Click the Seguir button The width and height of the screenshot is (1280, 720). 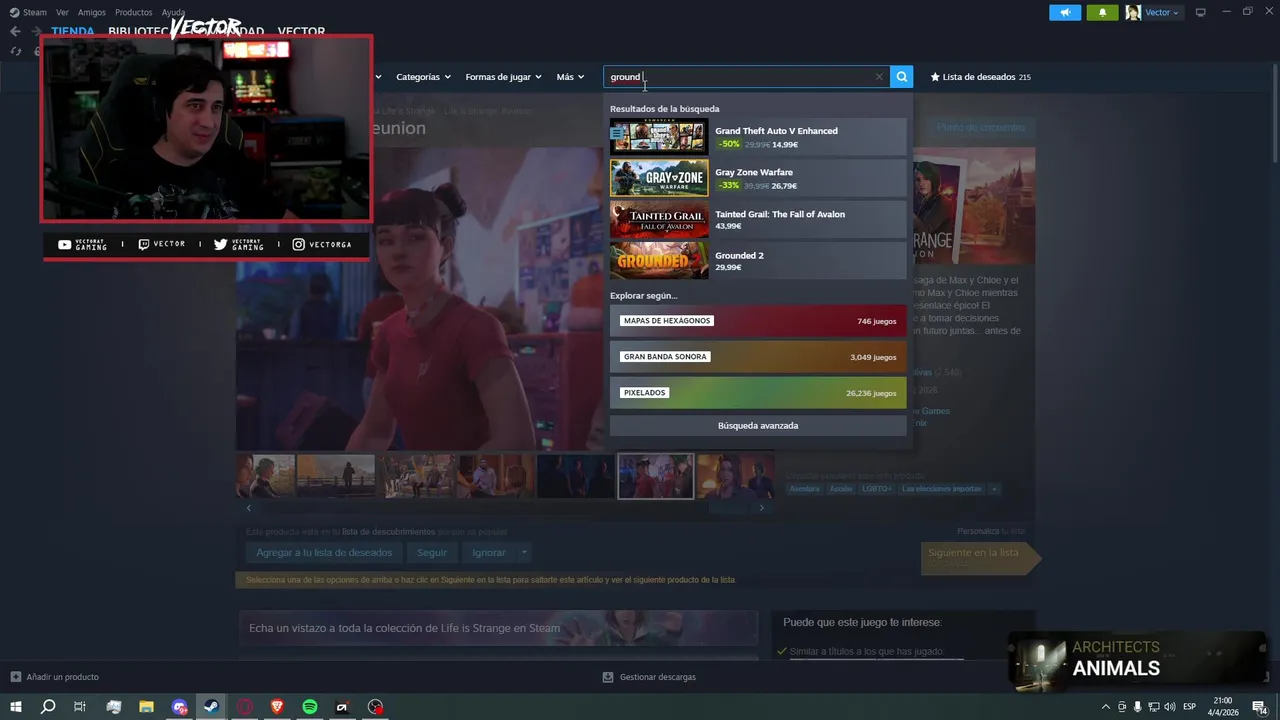(432, 552)
